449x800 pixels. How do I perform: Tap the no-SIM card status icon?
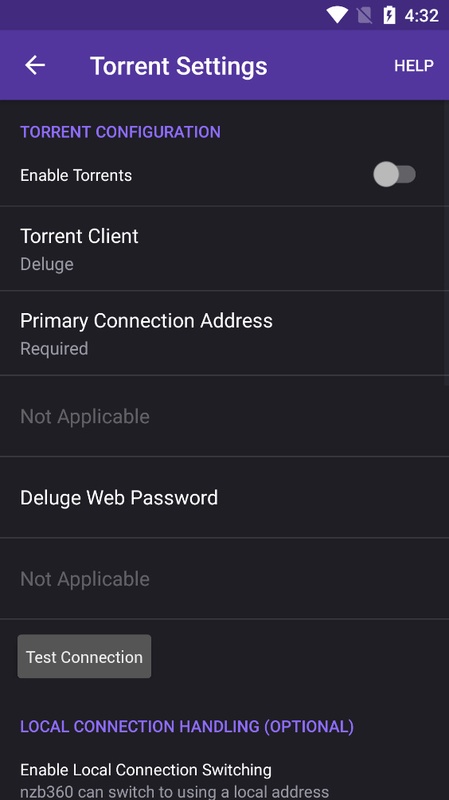click(x=364, y=15)
